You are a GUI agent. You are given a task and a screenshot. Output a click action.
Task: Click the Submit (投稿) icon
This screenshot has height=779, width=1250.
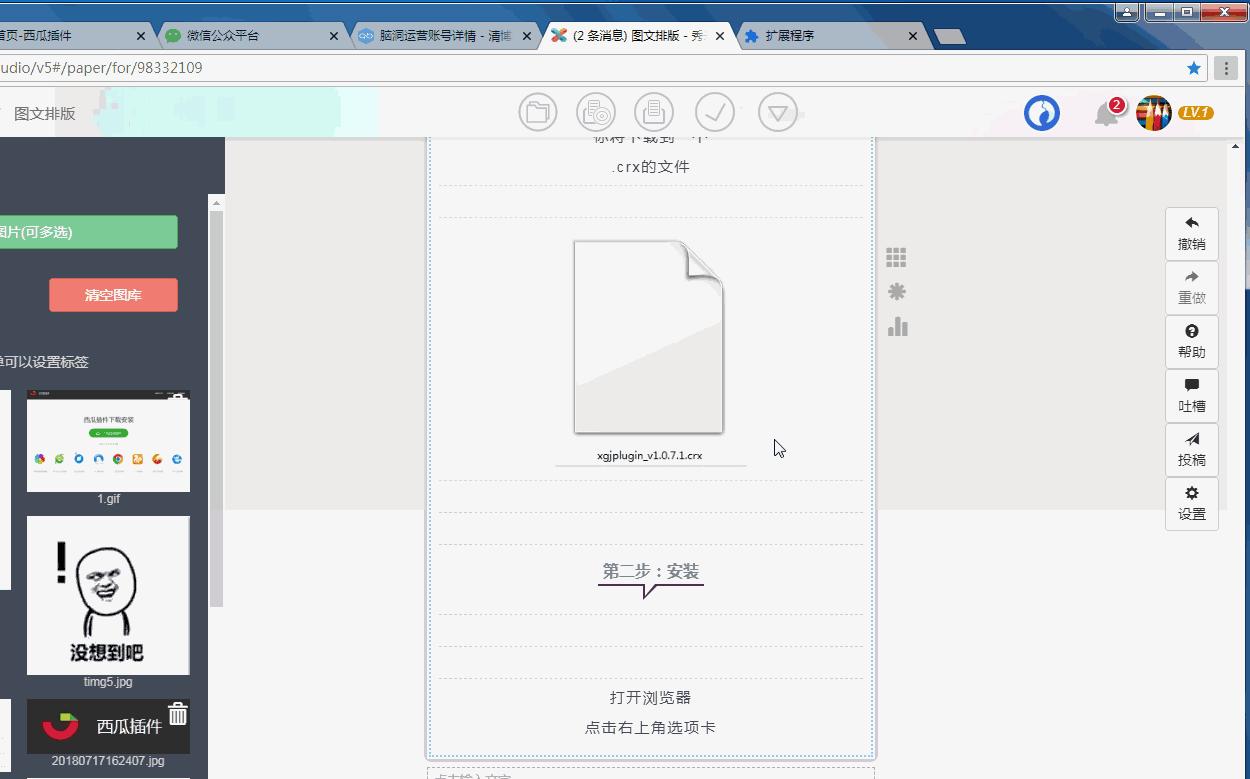point(1191,449)
